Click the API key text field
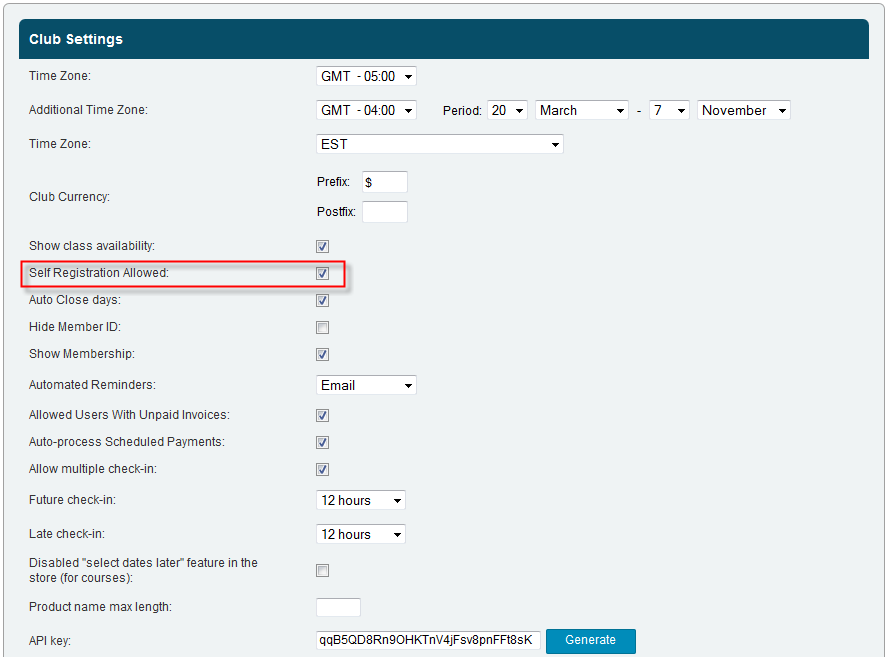This screenshot has width=885, height=657. [428, 640]
